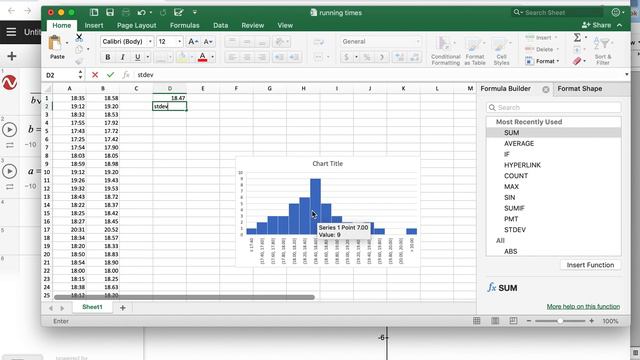
Task: Apply the red font color
Action: [202, 57]
